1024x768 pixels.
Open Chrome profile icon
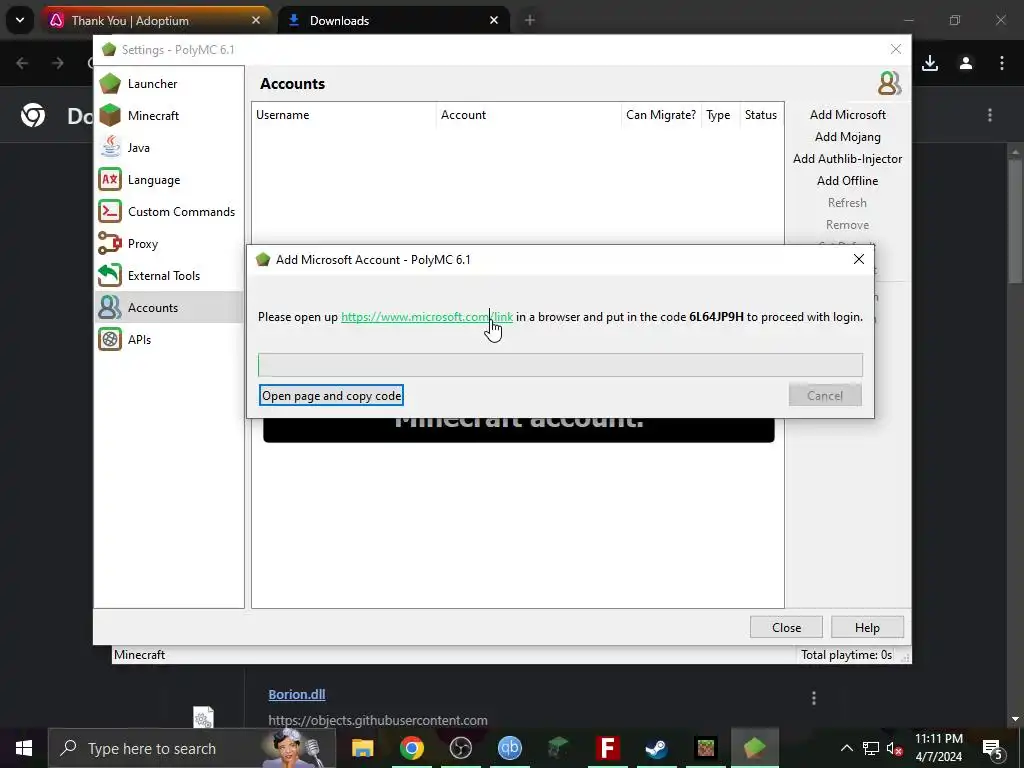pyautogui.click(x=966, y=63)
